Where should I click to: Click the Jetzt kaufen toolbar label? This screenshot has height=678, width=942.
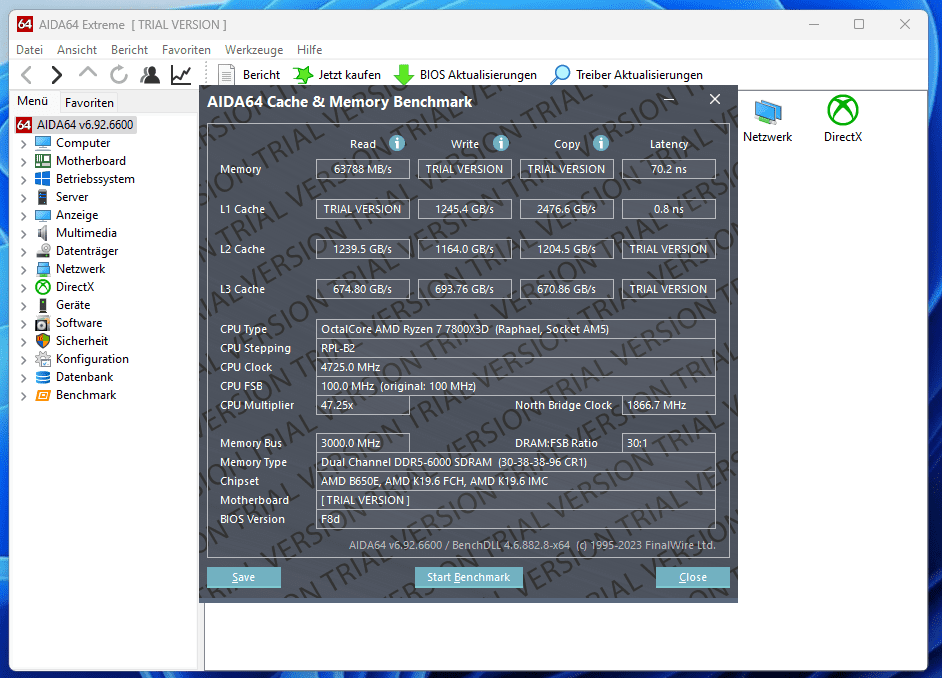349,75
